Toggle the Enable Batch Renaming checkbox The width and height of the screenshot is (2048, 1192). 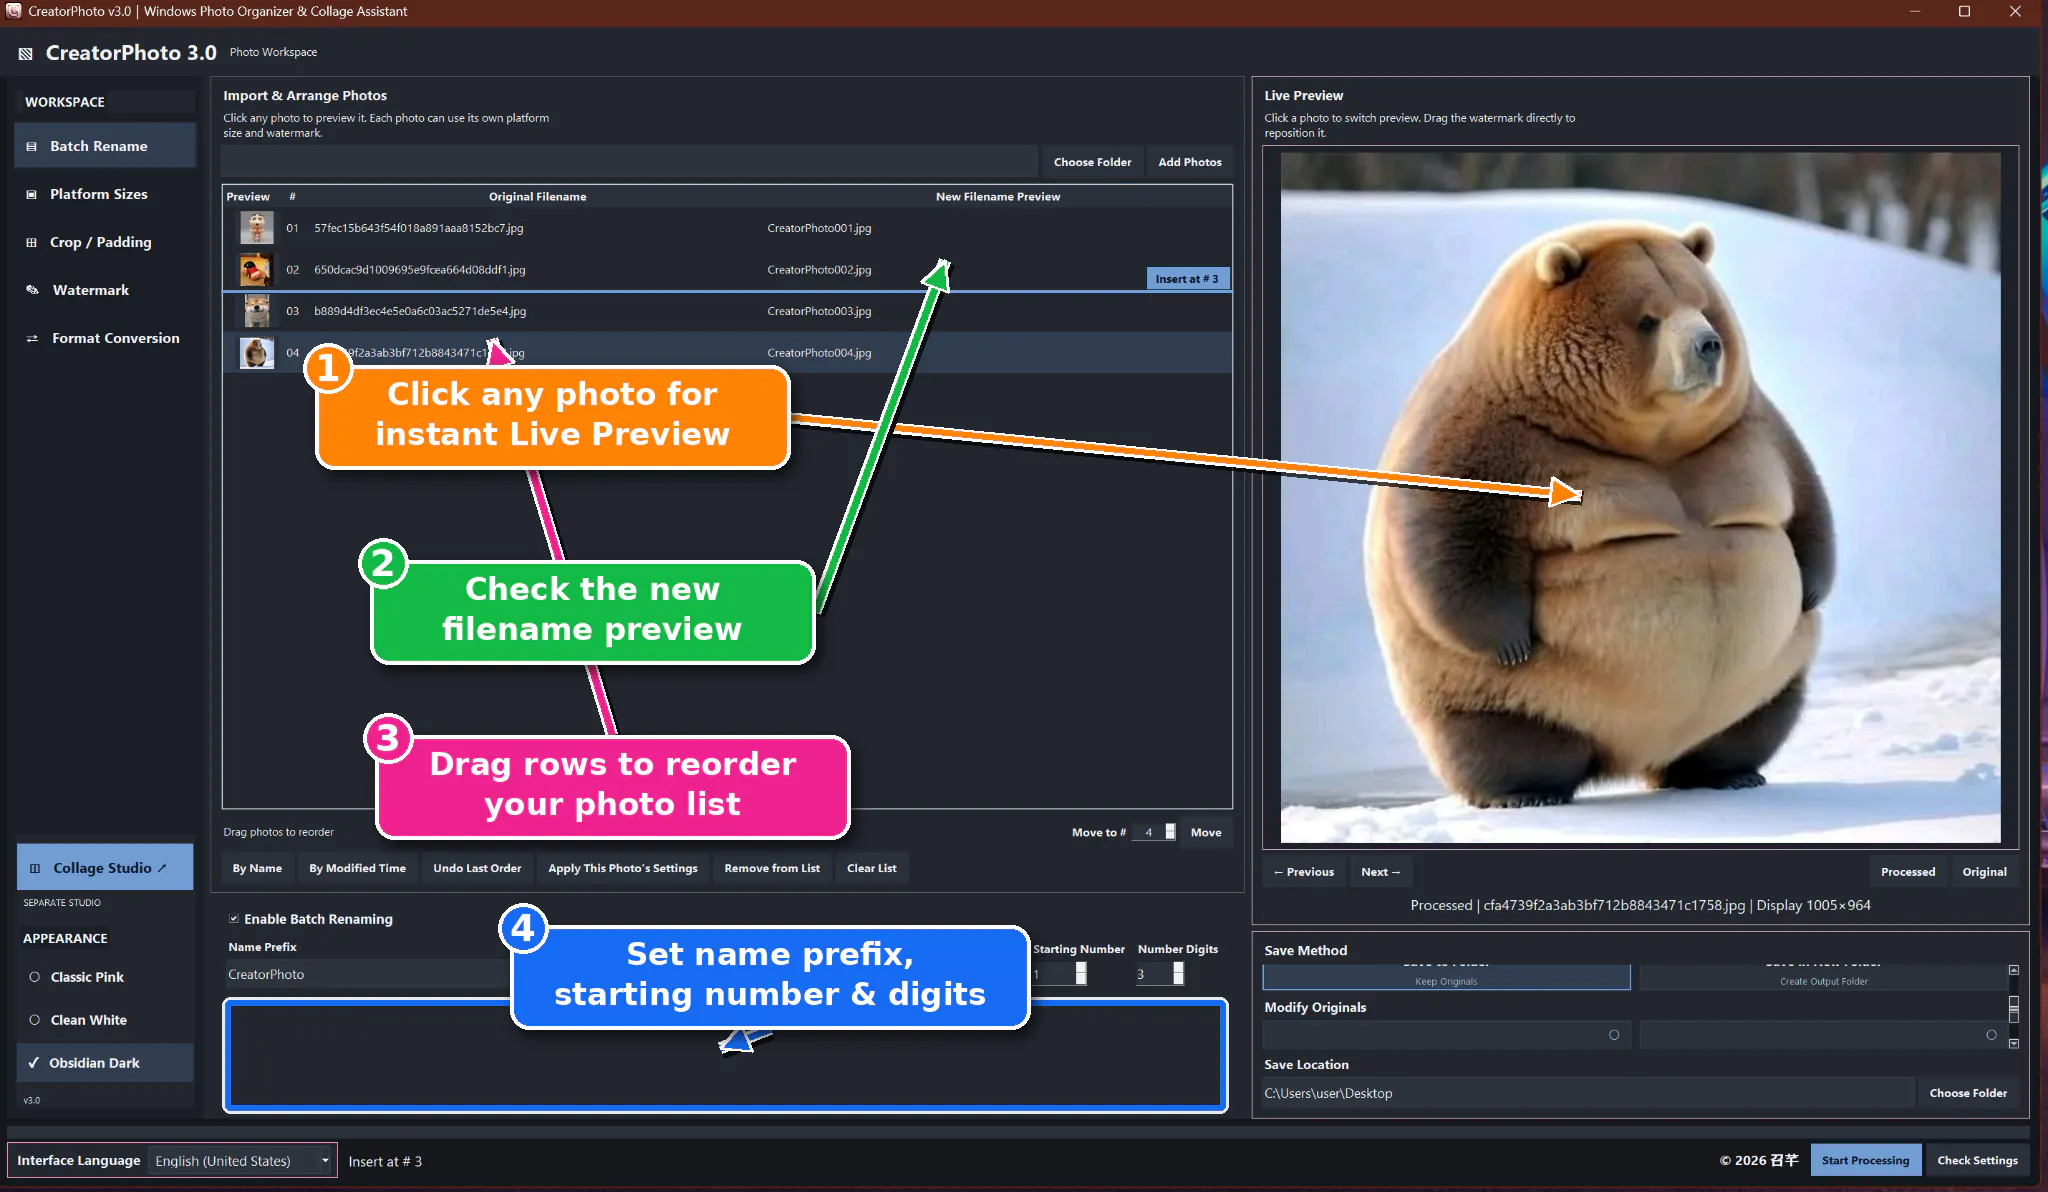[234, 919]
